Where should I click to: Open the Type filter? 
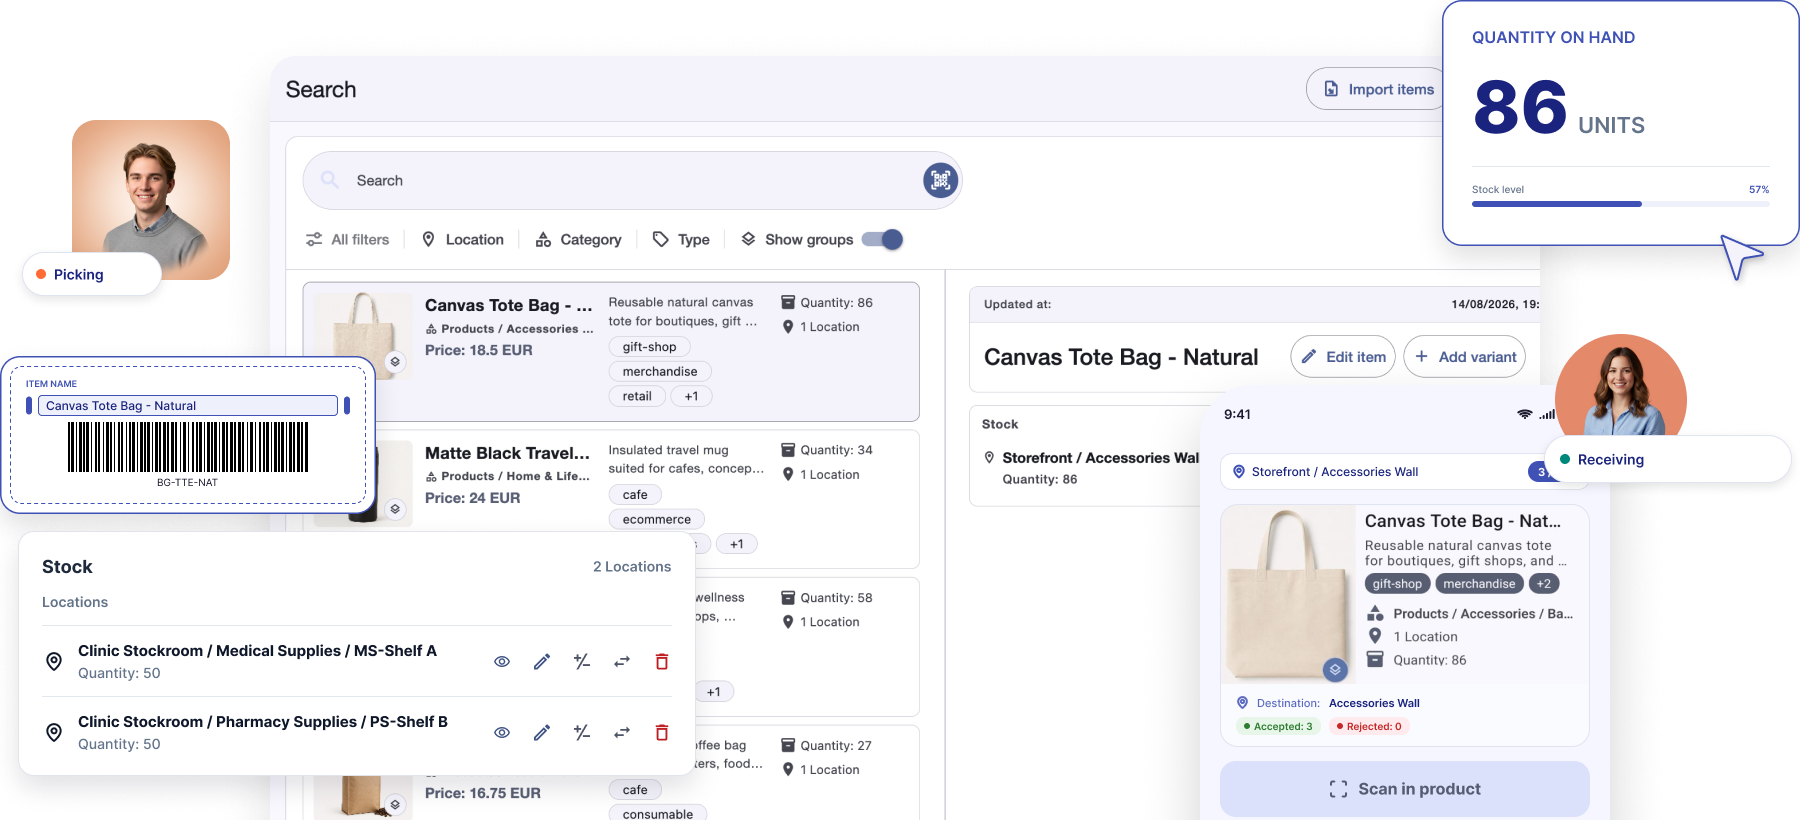[x=681, y=240]
